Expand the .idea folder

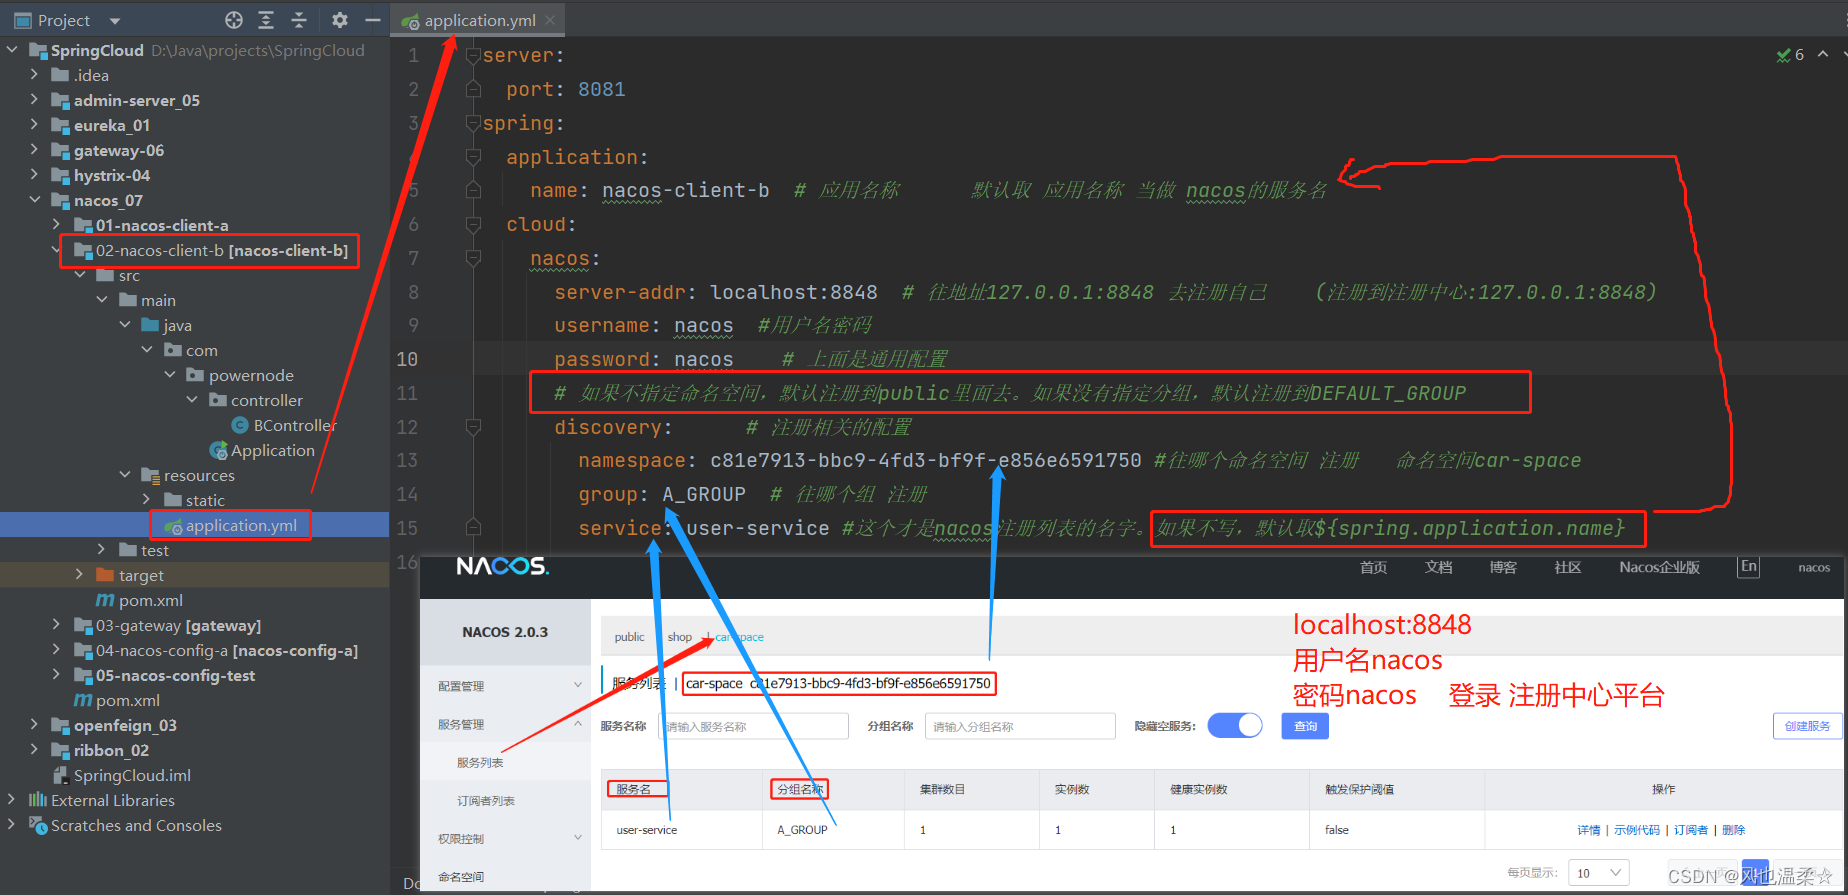click(x=34, y=75)
